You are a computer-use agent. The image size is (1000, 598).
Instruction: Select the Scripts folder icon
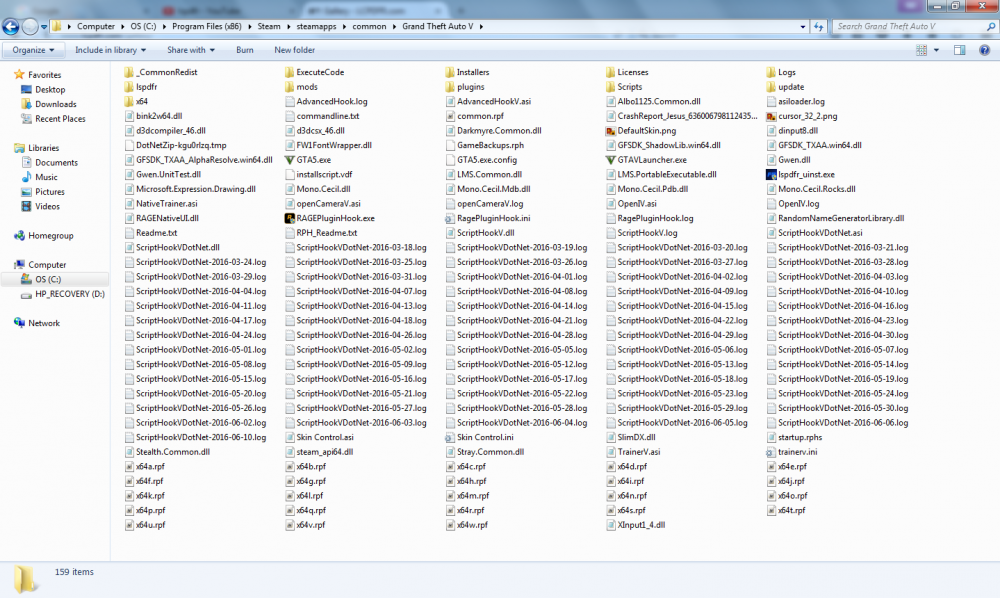[610, 87]
